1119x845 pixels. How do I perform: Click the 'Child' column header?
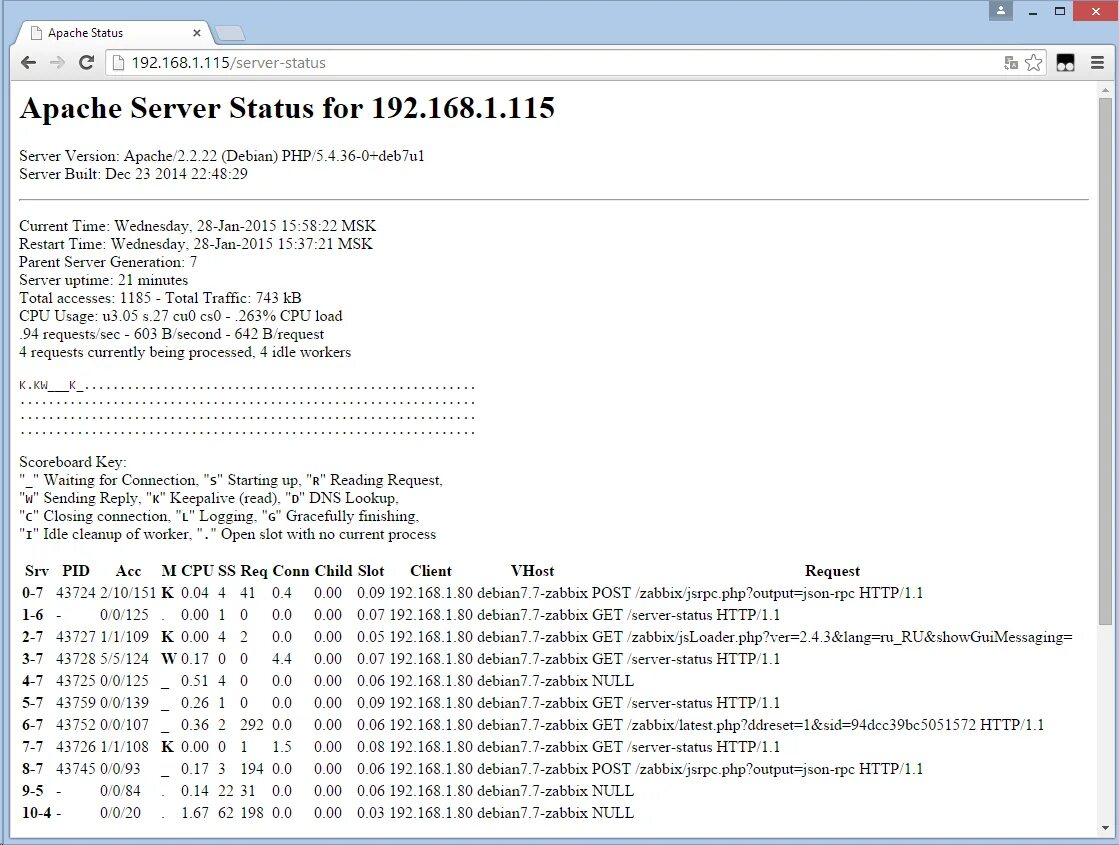333,571
